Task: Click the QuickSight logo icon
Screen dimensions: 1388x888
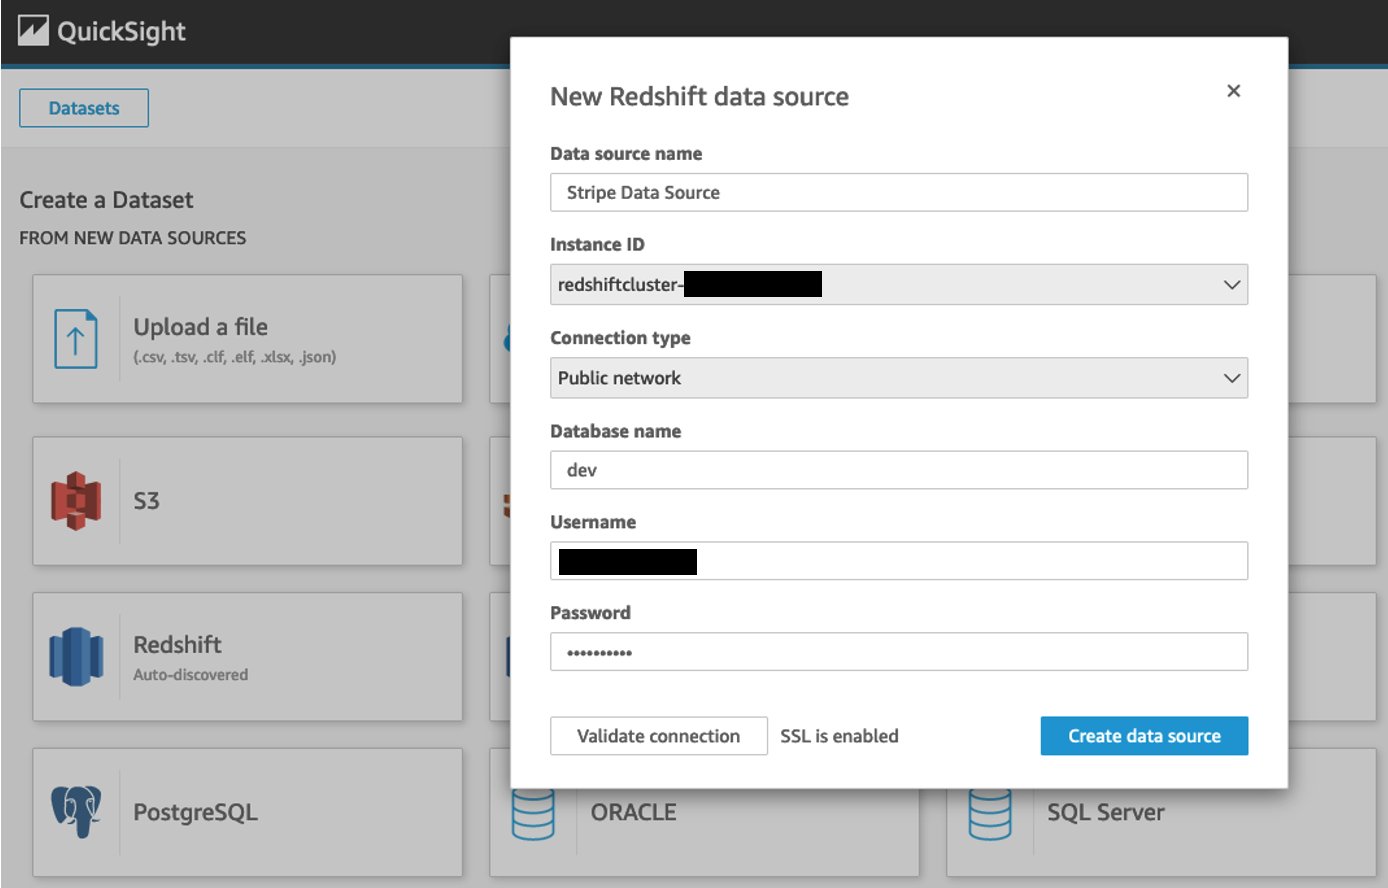Action: pyautogui.click(x=33, y=31)
